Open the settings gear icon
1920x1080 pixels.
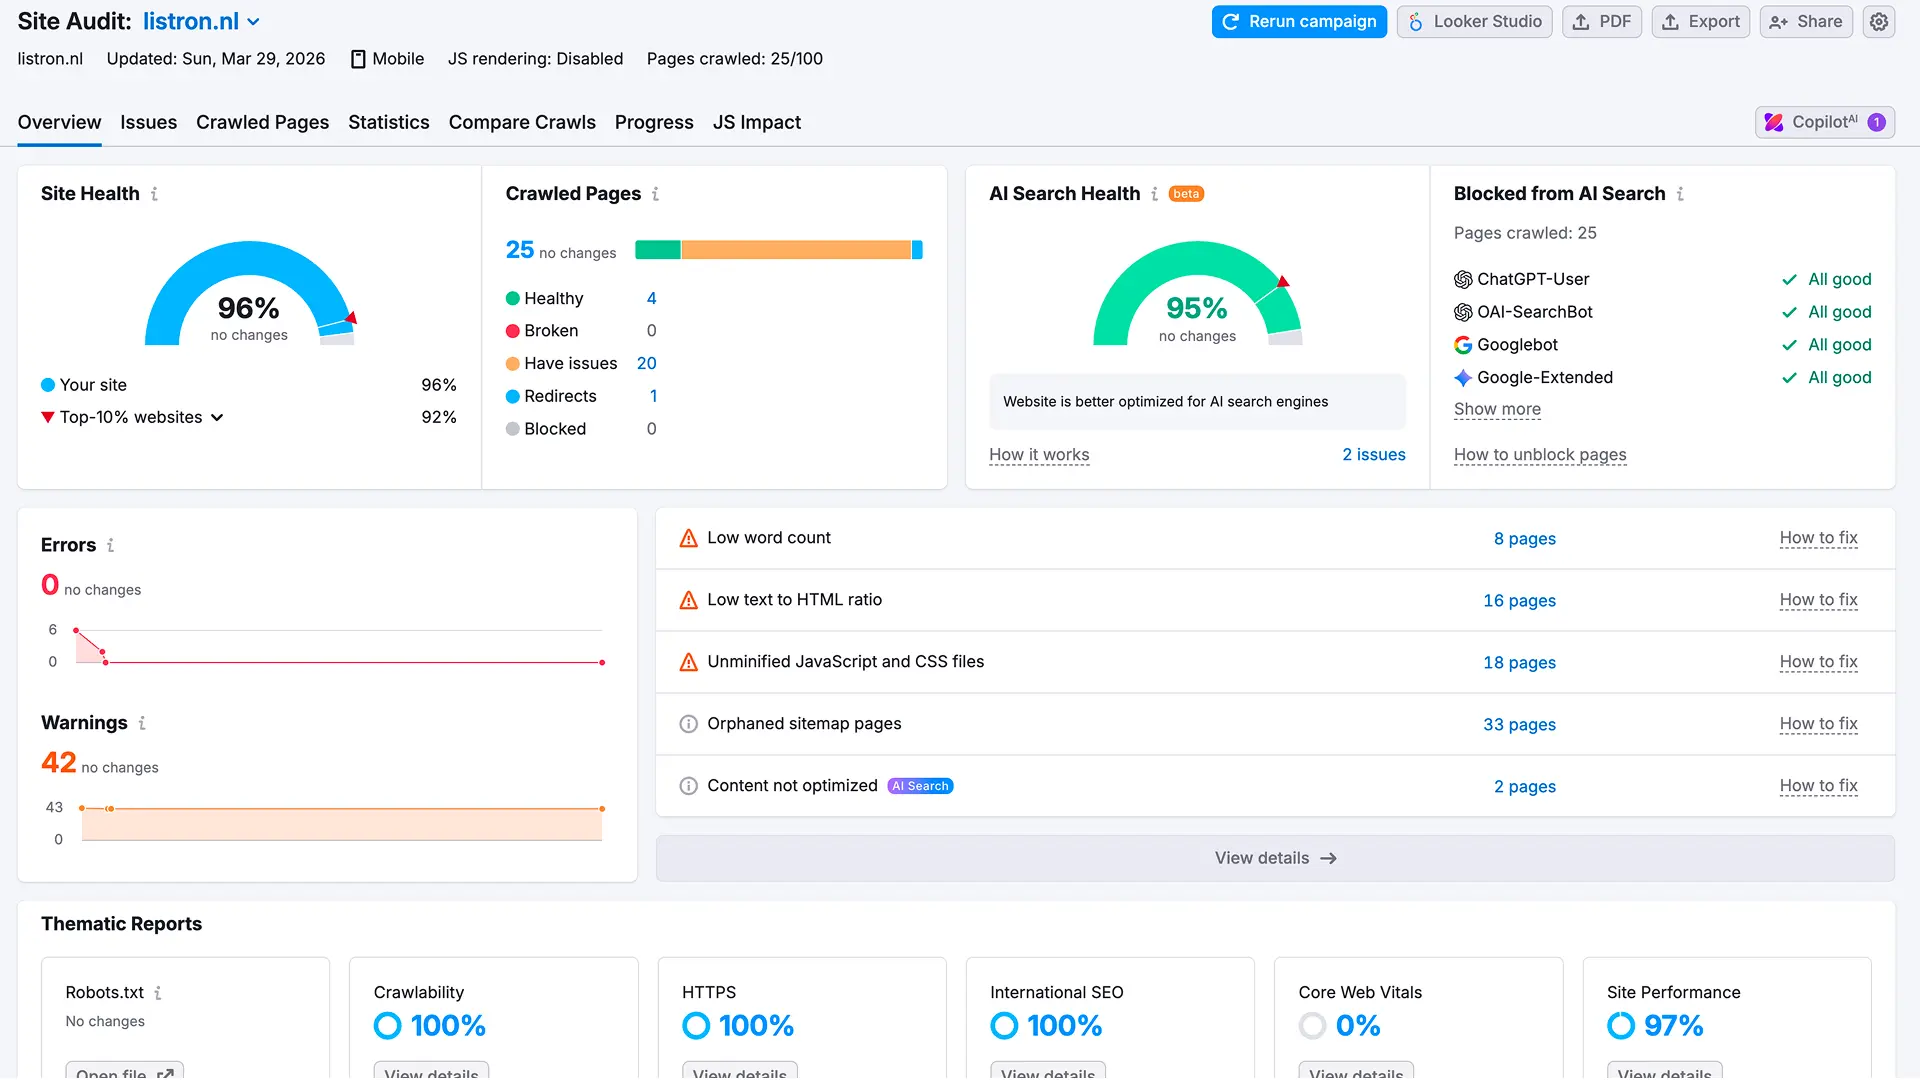(1878, 21)
